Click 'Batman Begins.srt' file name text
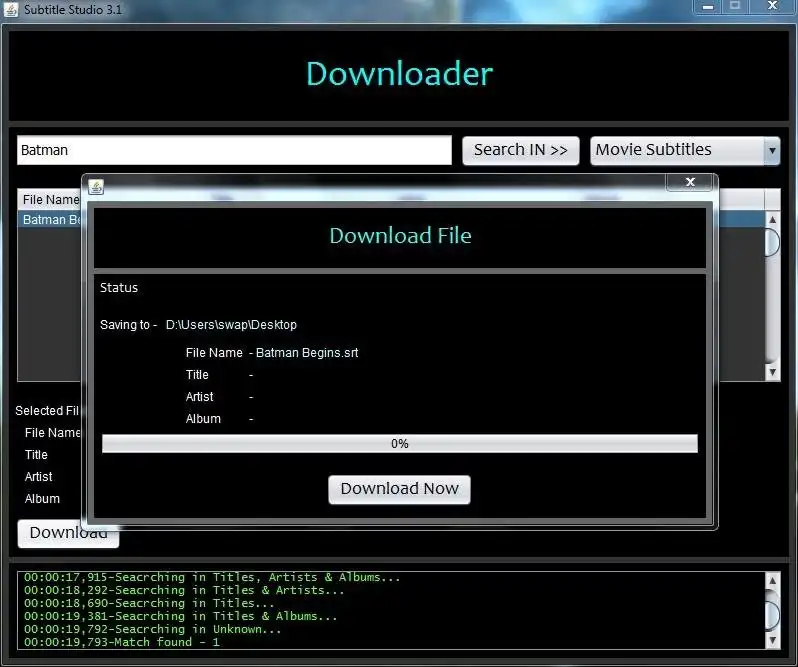The width and height of the screenshot is (798, 667). click(x=307, y=353)
